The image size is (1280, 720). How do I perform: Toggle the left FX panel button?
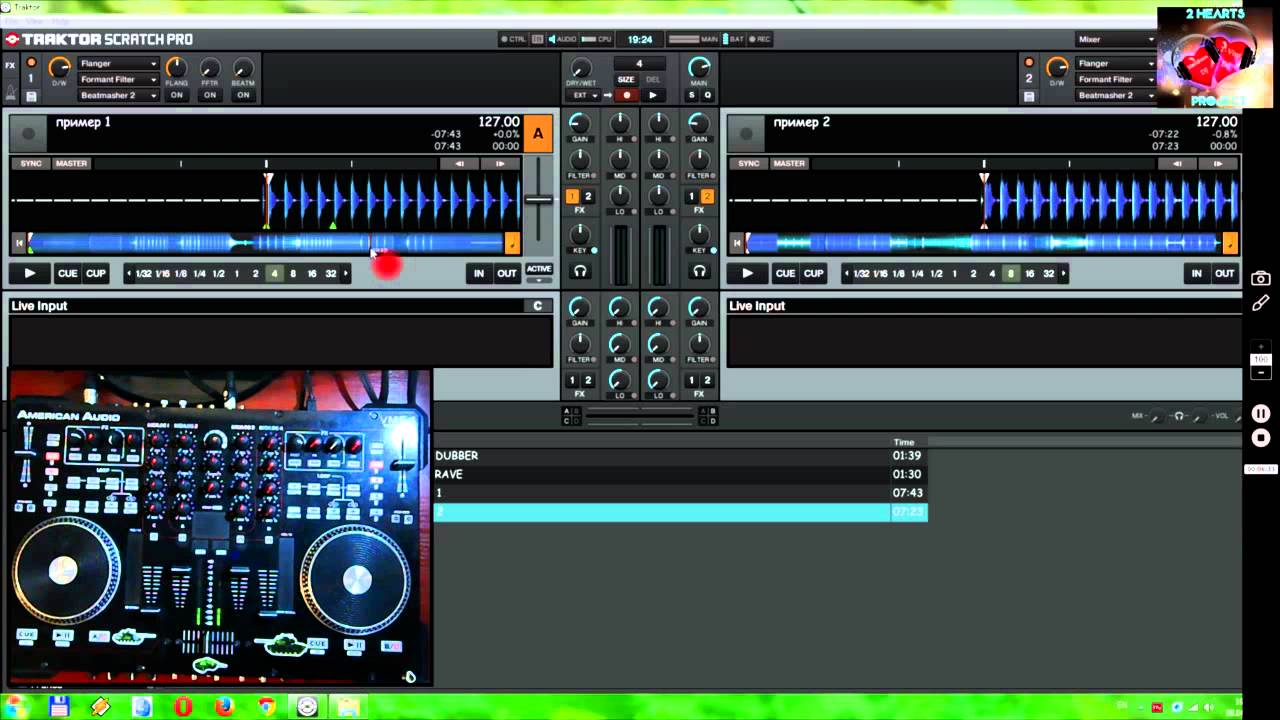11,65
